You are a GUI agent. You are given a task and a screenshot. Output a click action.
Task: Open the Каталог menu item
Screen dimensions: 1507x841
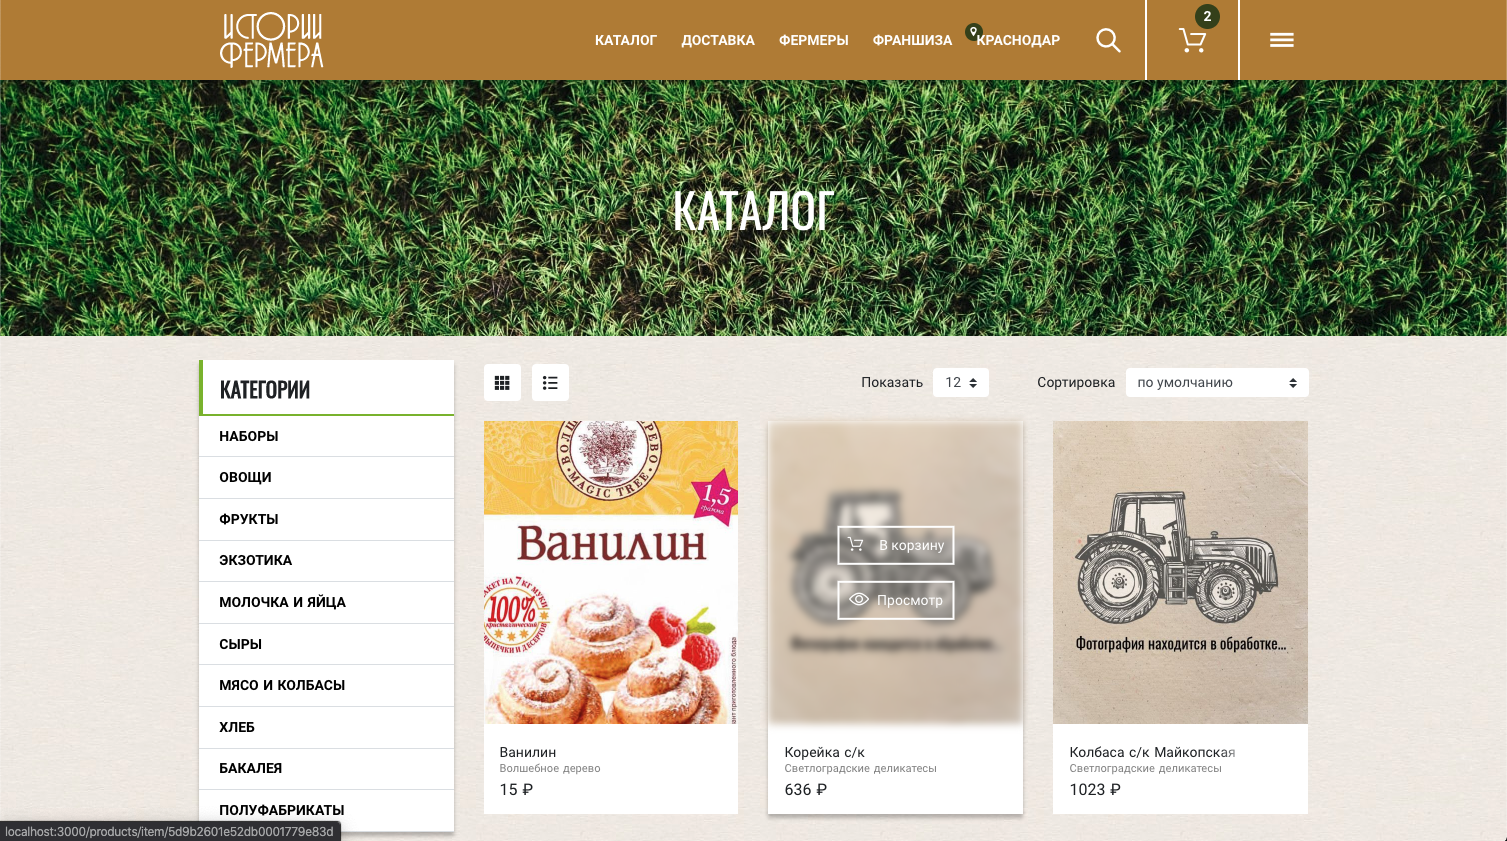(x=626, y=40)
